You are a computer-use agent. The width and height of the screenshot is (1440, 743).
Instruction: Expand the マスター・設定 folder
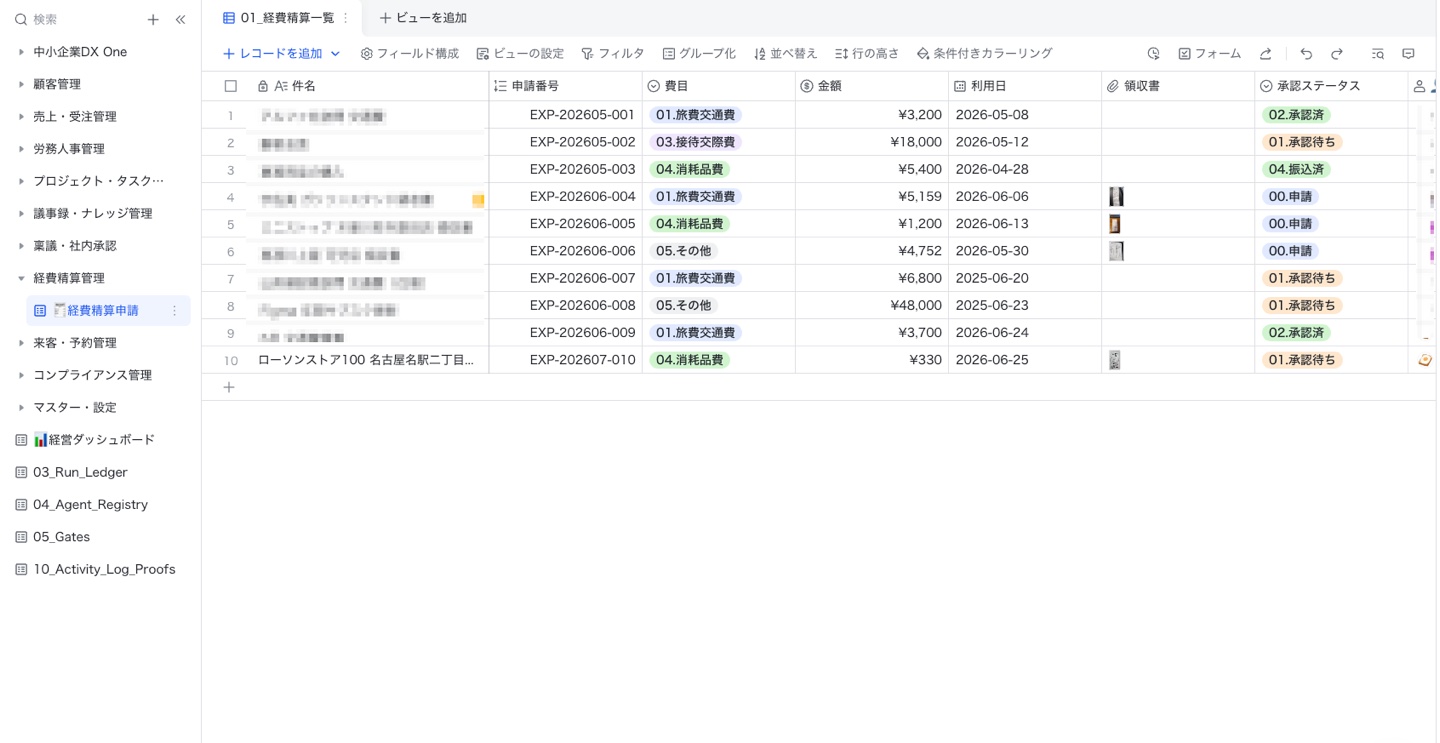[21, 408]
